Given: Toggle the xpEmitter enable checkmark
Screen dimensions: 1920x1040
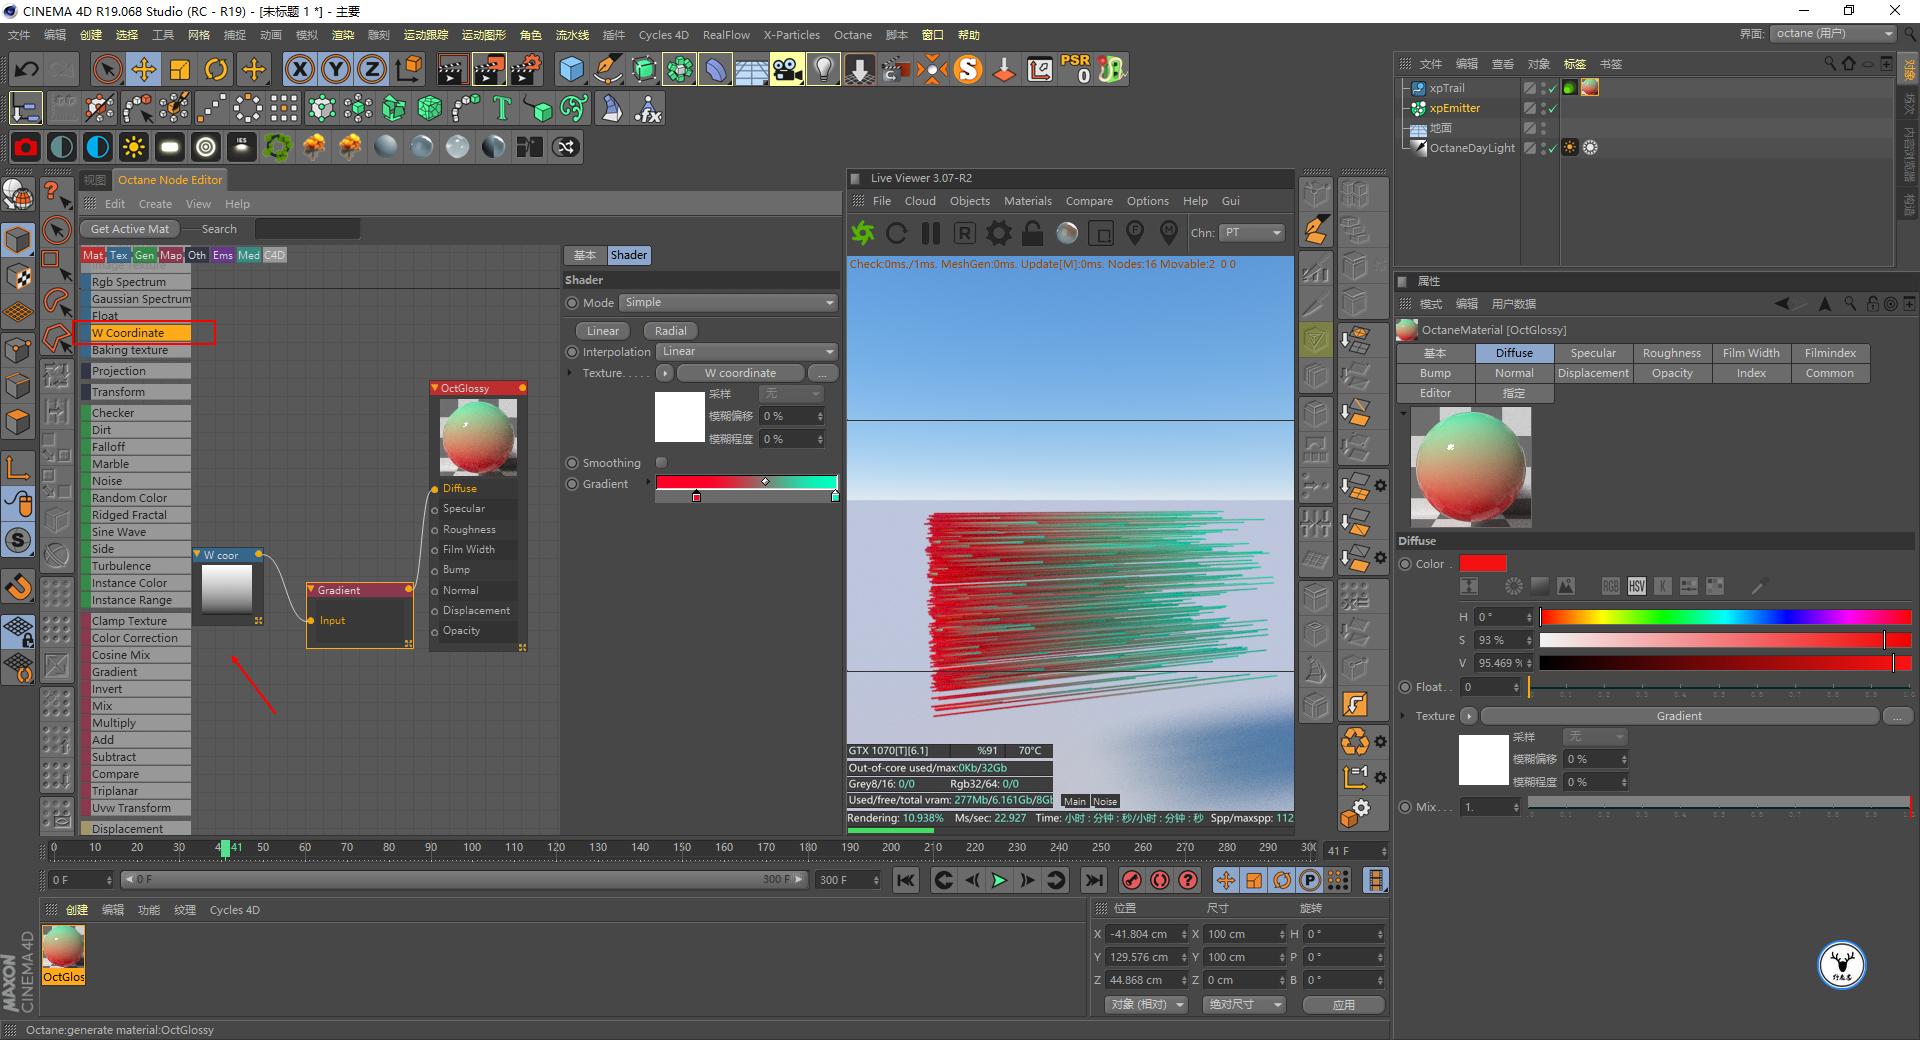Looking at the screenshot, I should 1552,108.
